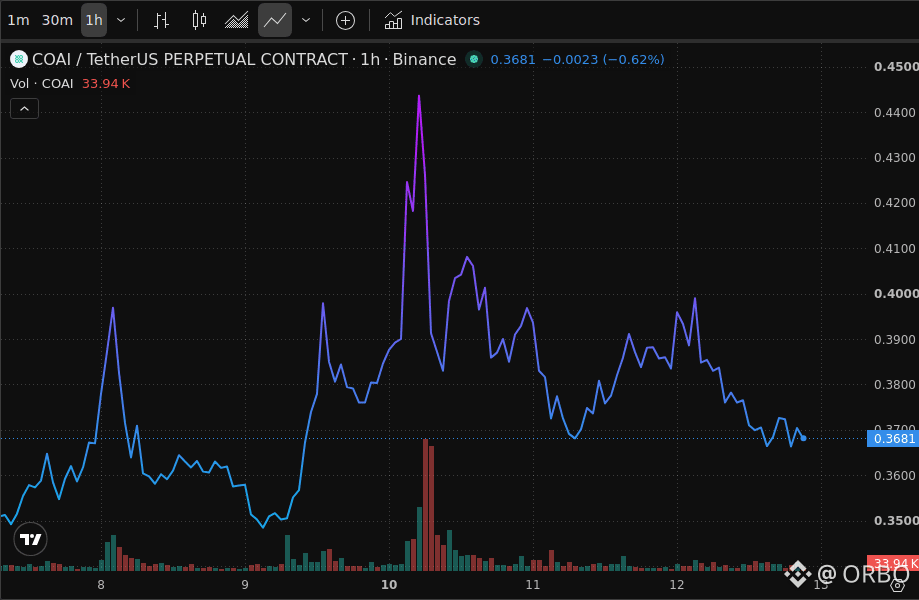This screenshot has height=600, width=919.
Task: Open the chart style dropdown arrow
Action: coord(306,20)
